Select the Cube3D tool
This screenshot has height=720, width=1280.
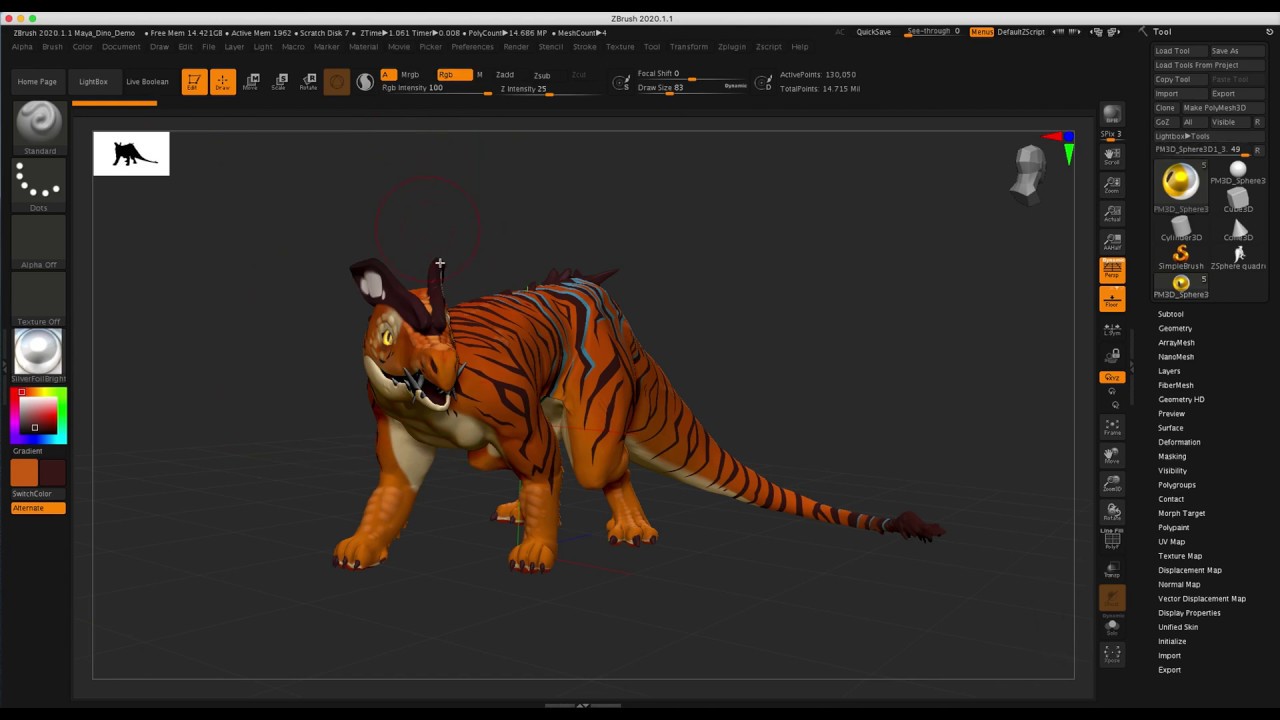(x=1238, y=201)
